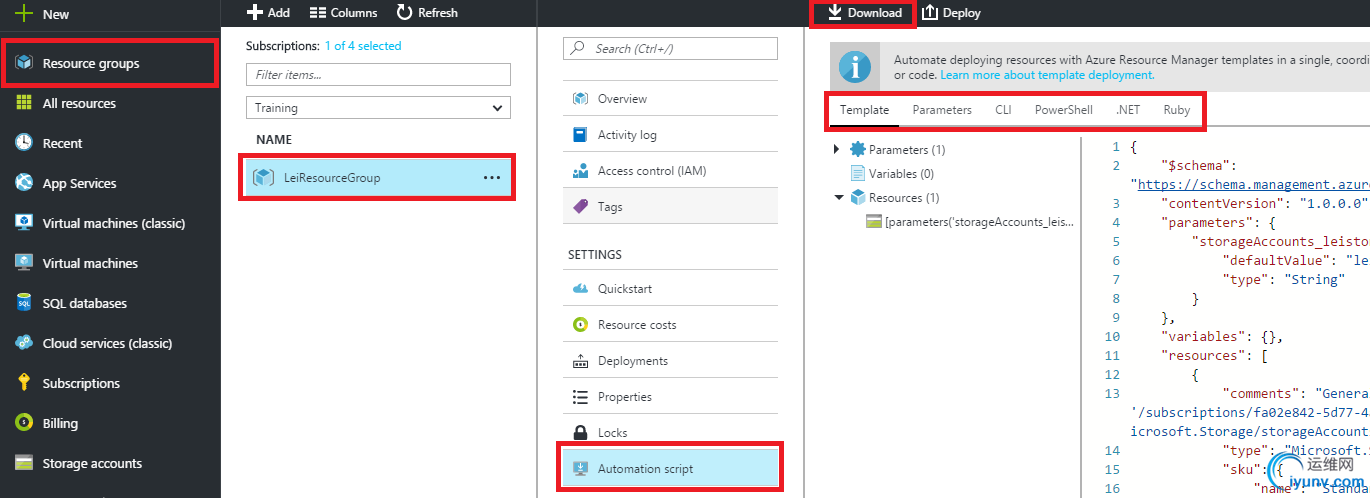This screenshot has height=498, width=1370.
Task: Click the Recent clock icon
Action: (24, 143)
